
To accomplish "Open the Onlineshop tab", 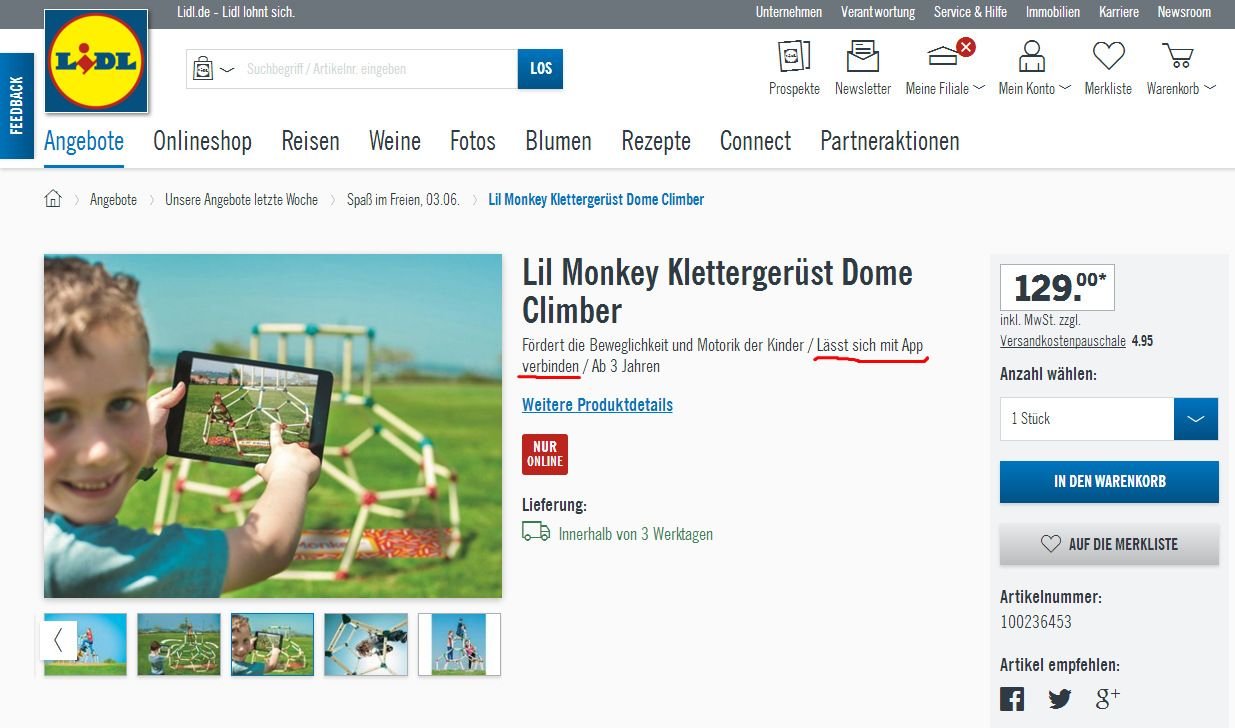I will click(202, 141).
